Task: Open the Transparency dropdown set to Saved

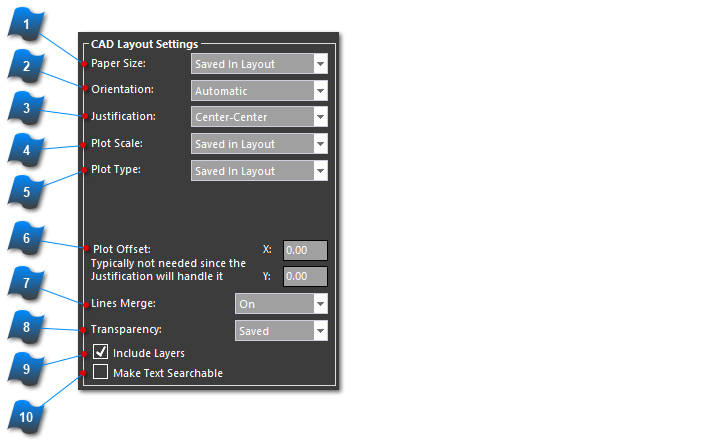Action: [281, 330]
